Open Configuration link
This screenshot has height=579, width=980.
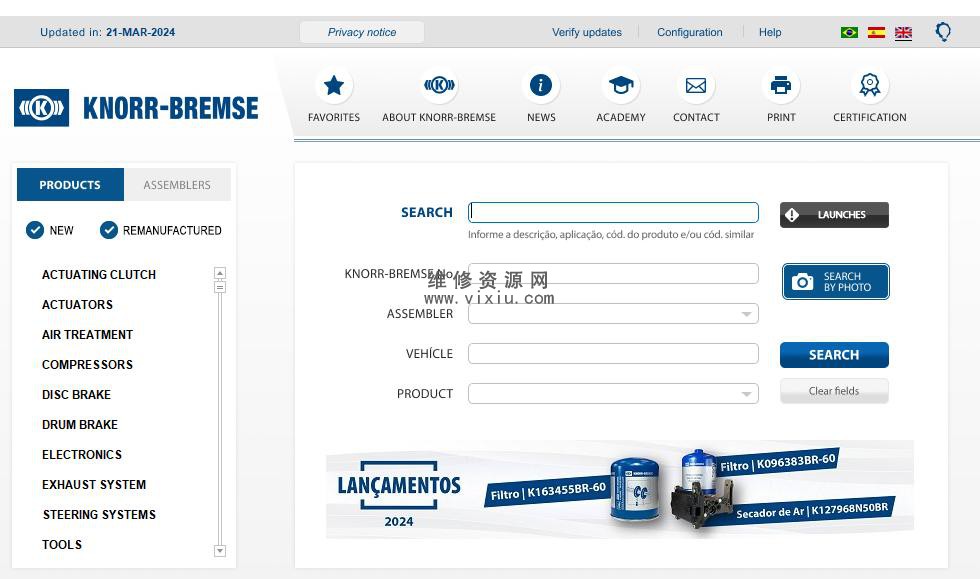pos(690,33)
